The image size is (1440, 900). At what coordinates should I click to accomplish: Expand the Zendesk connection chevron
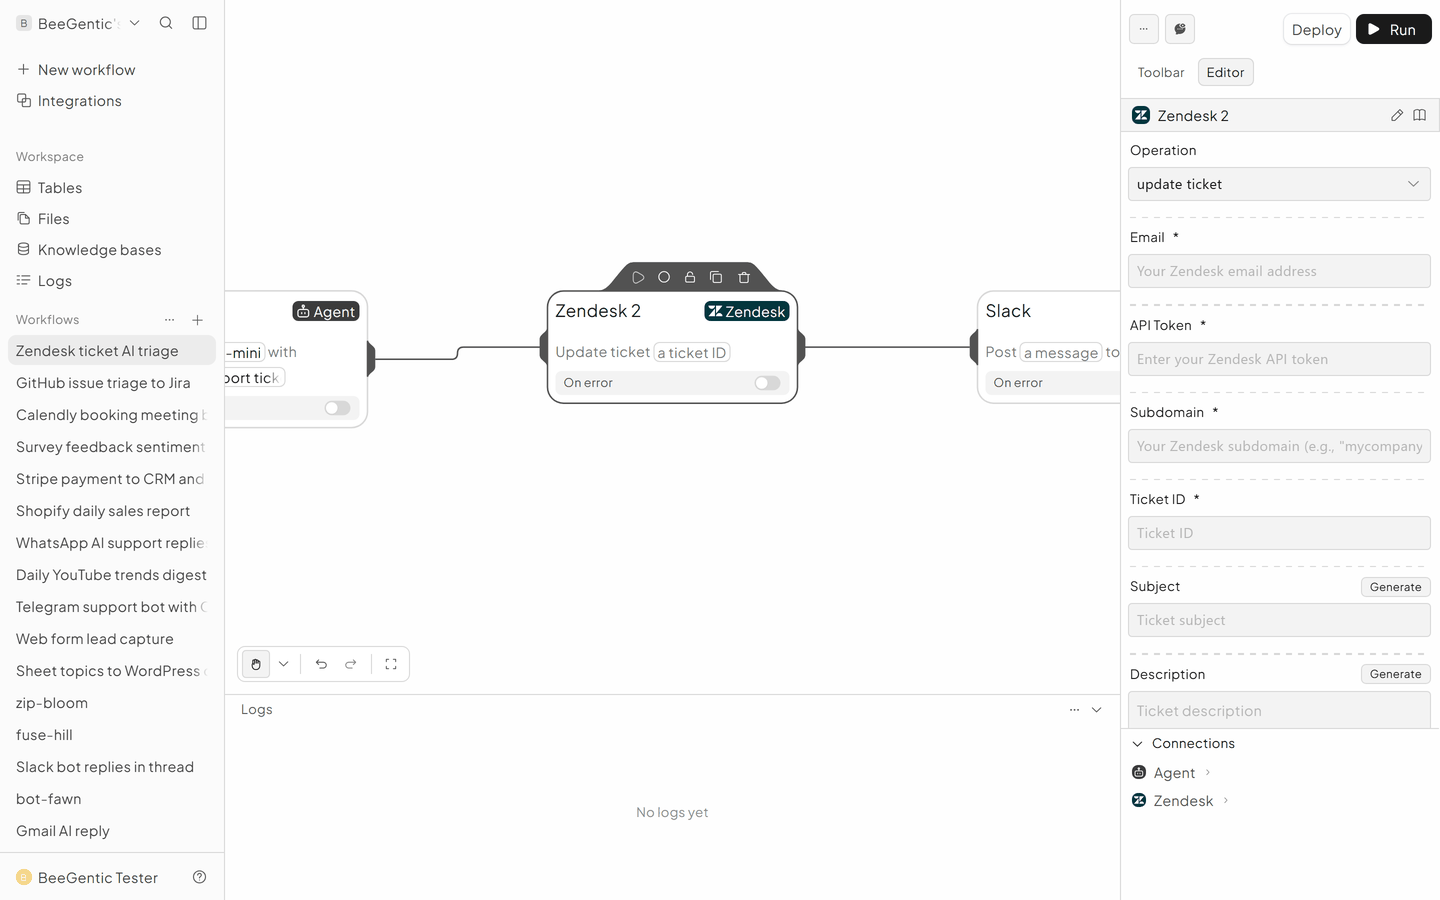coord(1226,800)
